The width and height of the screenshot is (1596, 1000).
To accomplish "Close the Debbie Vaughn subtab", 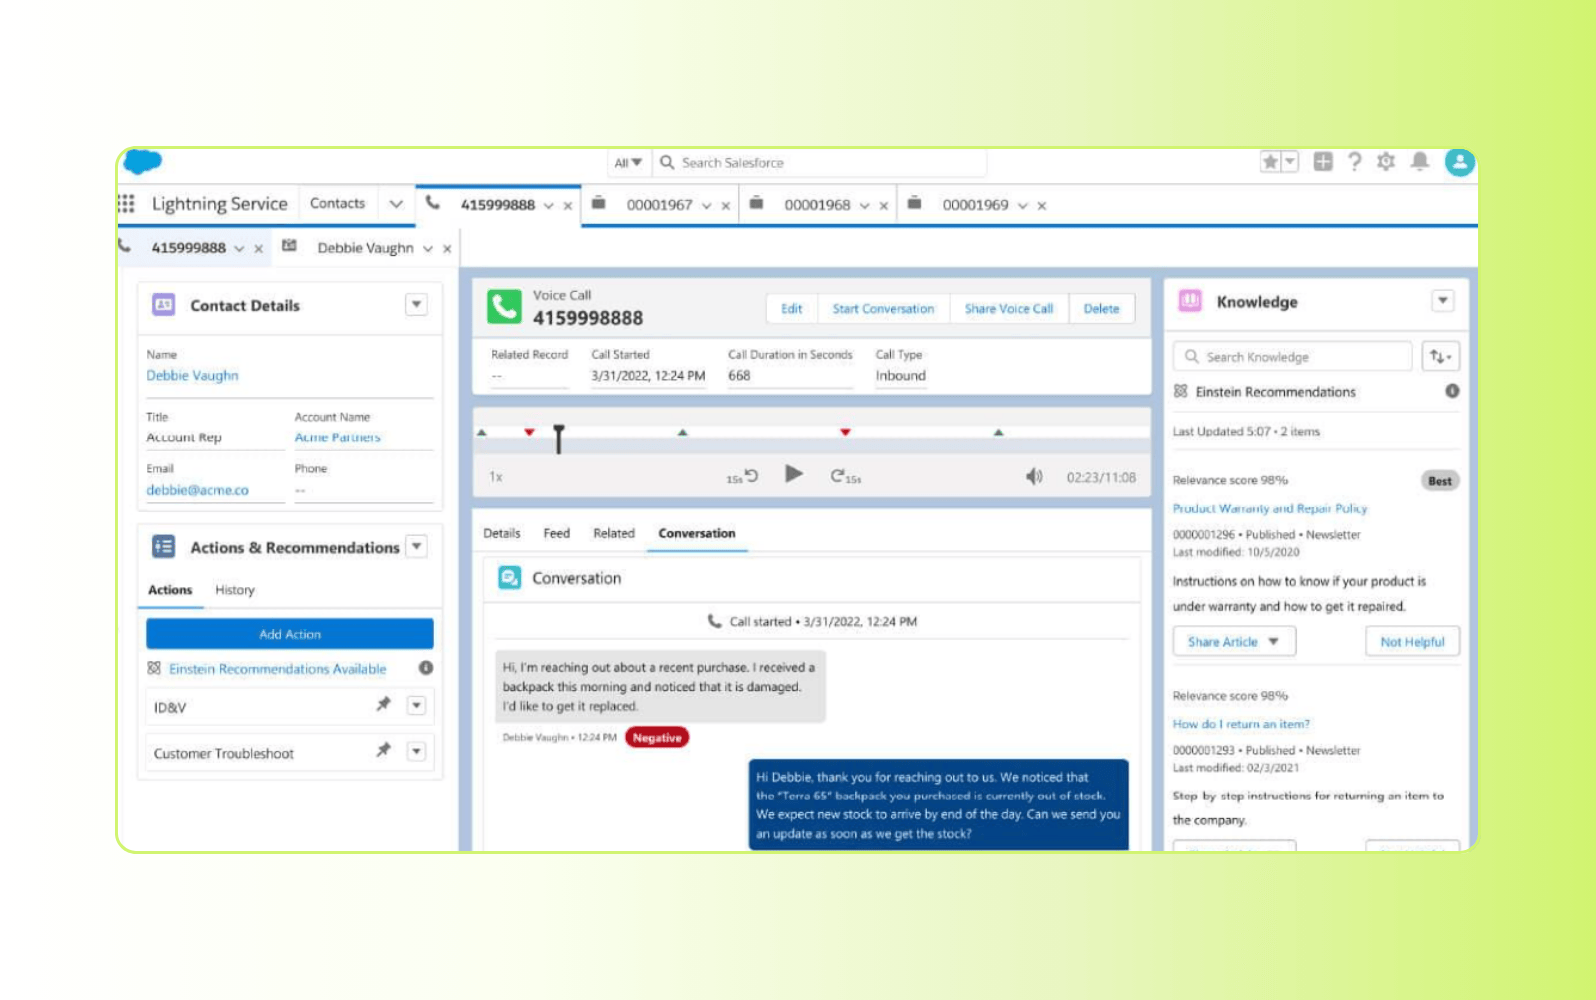I will click(447, 249).
